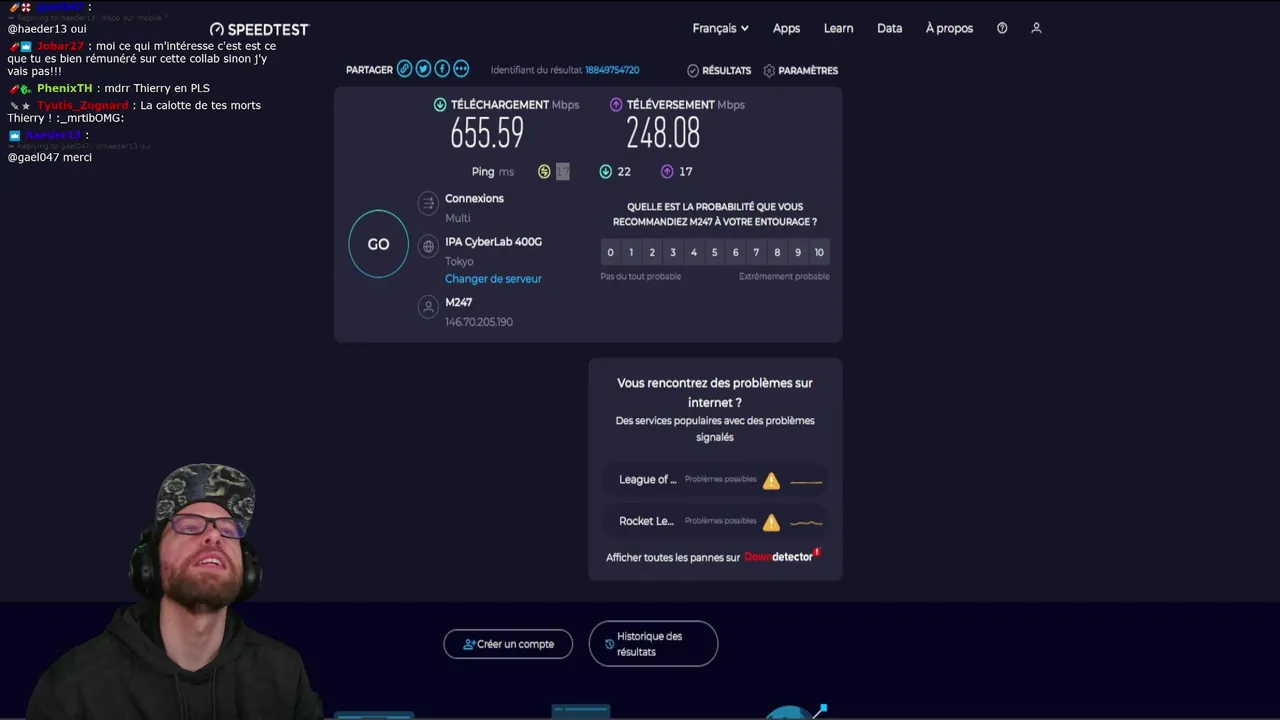Rate recommendation score 0

610,252
